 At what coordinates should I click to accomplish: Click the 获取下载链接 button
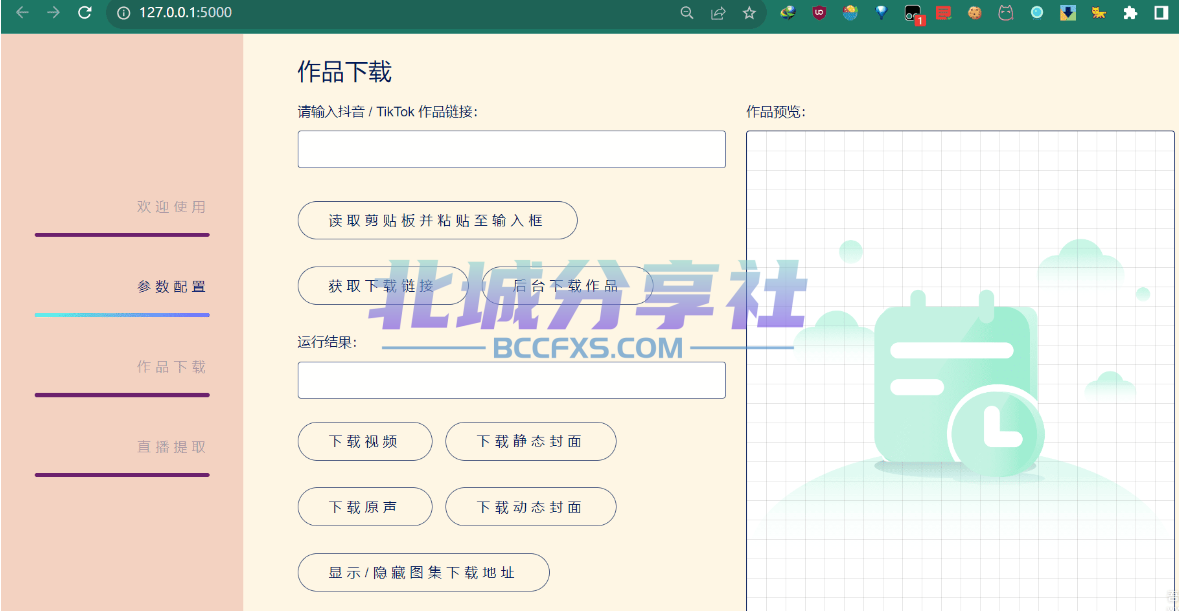(383, 286)
